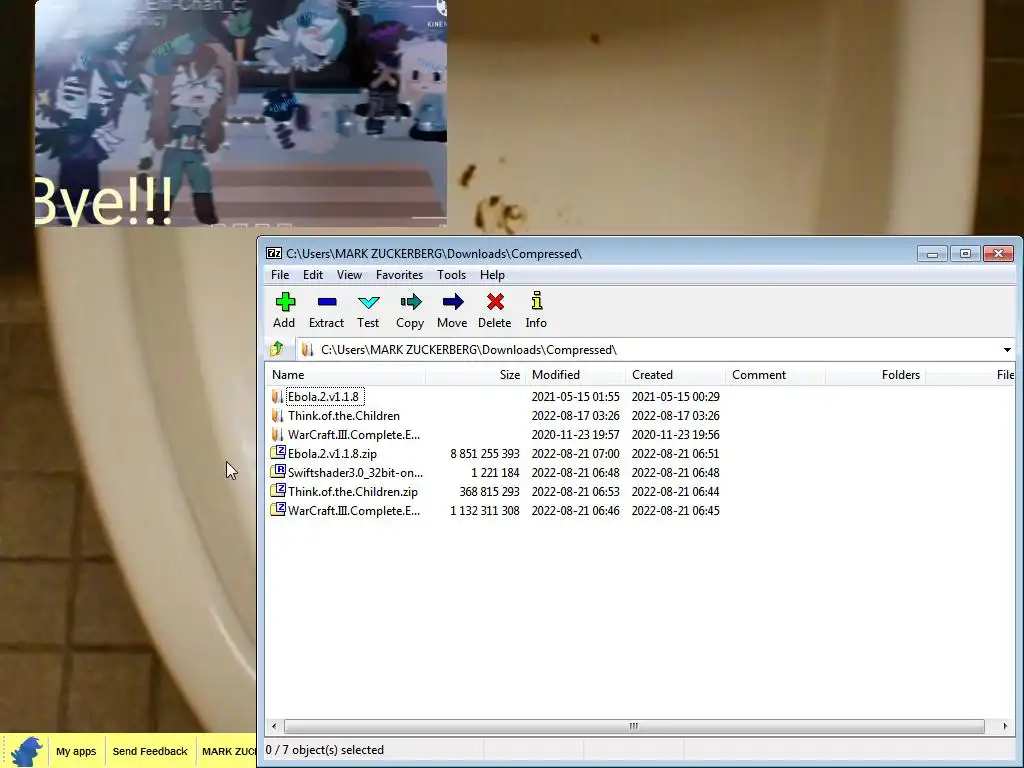This screenshot has height=768, width=1024.
Task: Click the blue hedgehog icon in bottom bar
Action: pyautogui.click(x=26, y=751)
